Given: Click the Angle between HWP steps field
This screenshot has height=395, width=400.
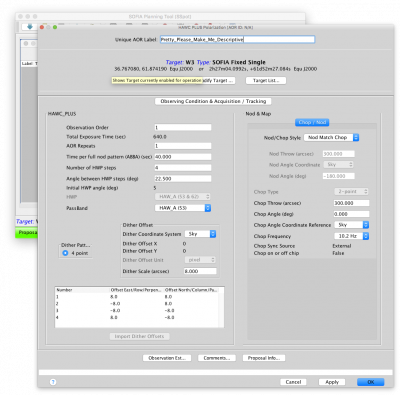Looking at the screenshot, I should 183,179.
